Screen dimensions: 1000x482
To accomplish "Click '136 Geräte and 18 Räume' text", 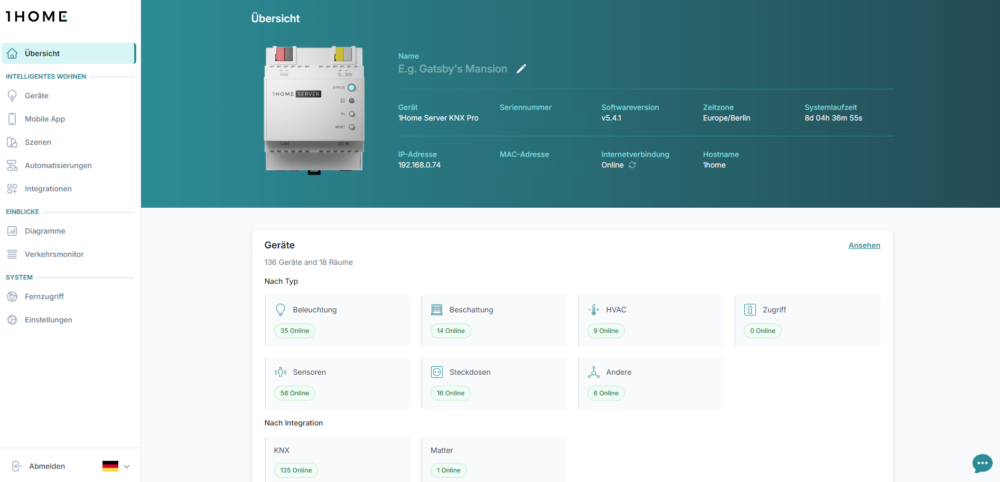I will [309, 262].
